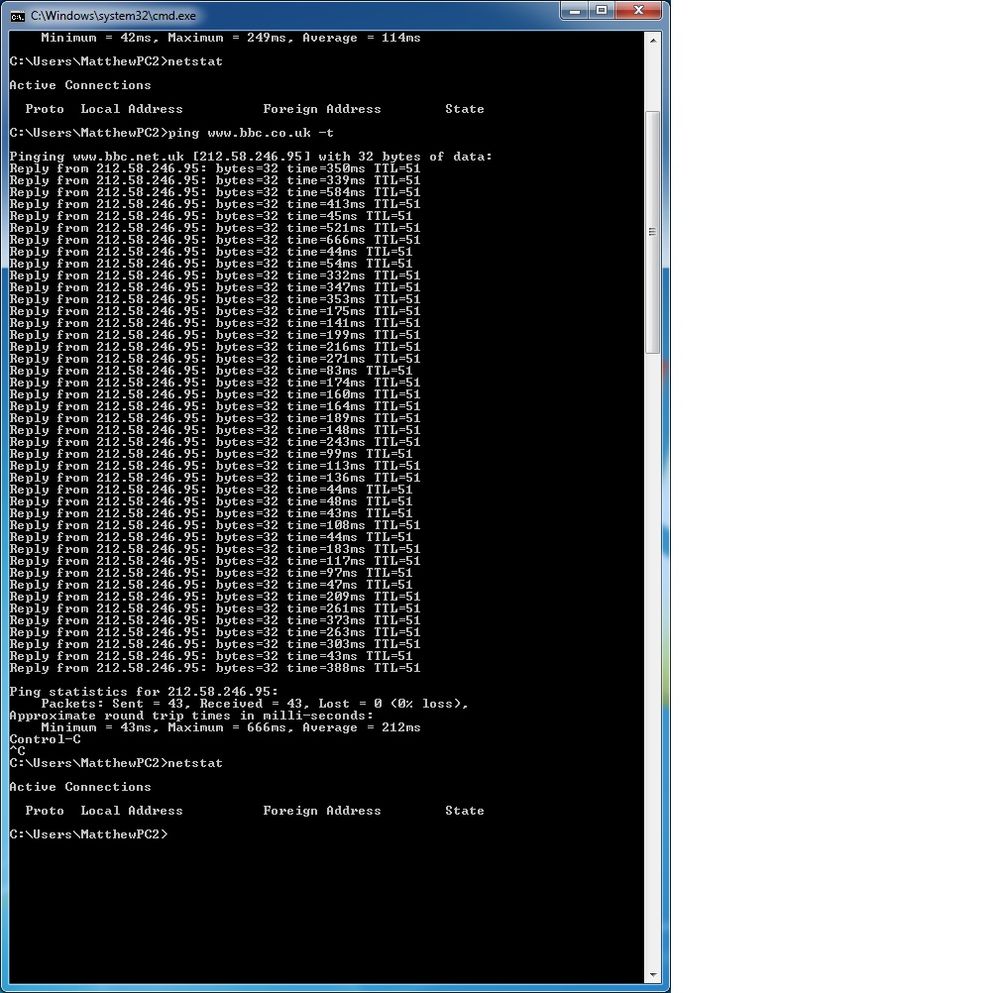Click the scrollbar down arrow

[x=653, y=974]
